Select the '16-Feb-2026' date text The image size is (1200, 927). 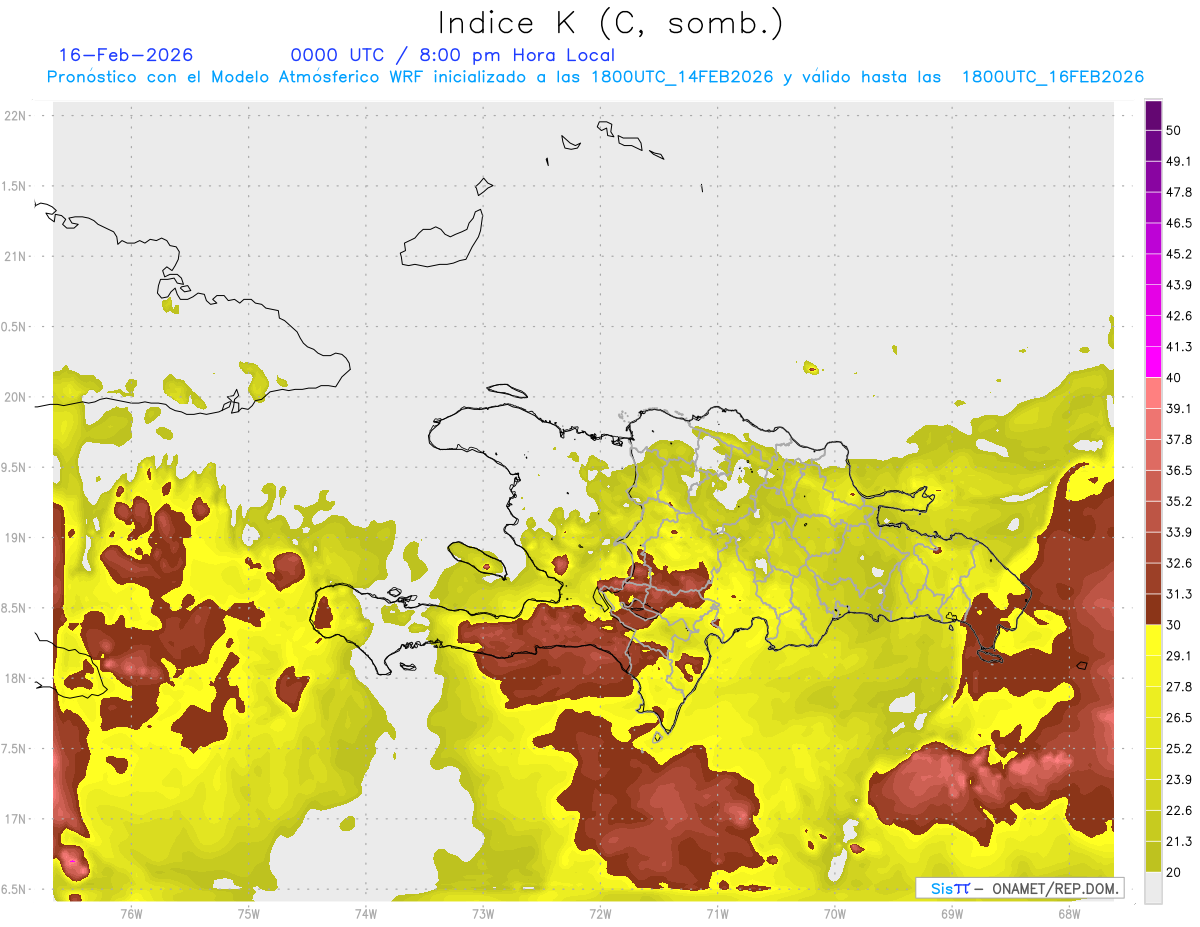126,55
